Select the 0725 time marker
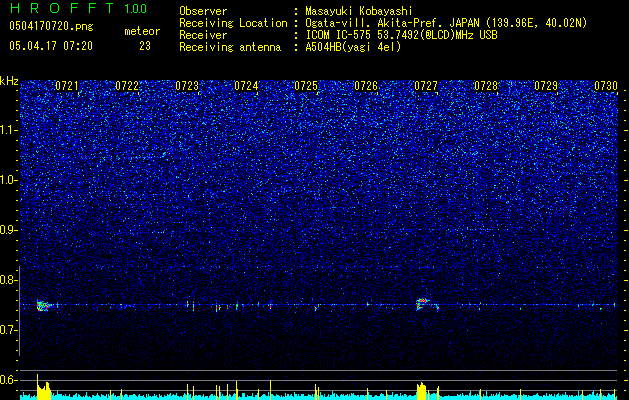The width and height of the screenshot is (629, 400). coord(306,85)
